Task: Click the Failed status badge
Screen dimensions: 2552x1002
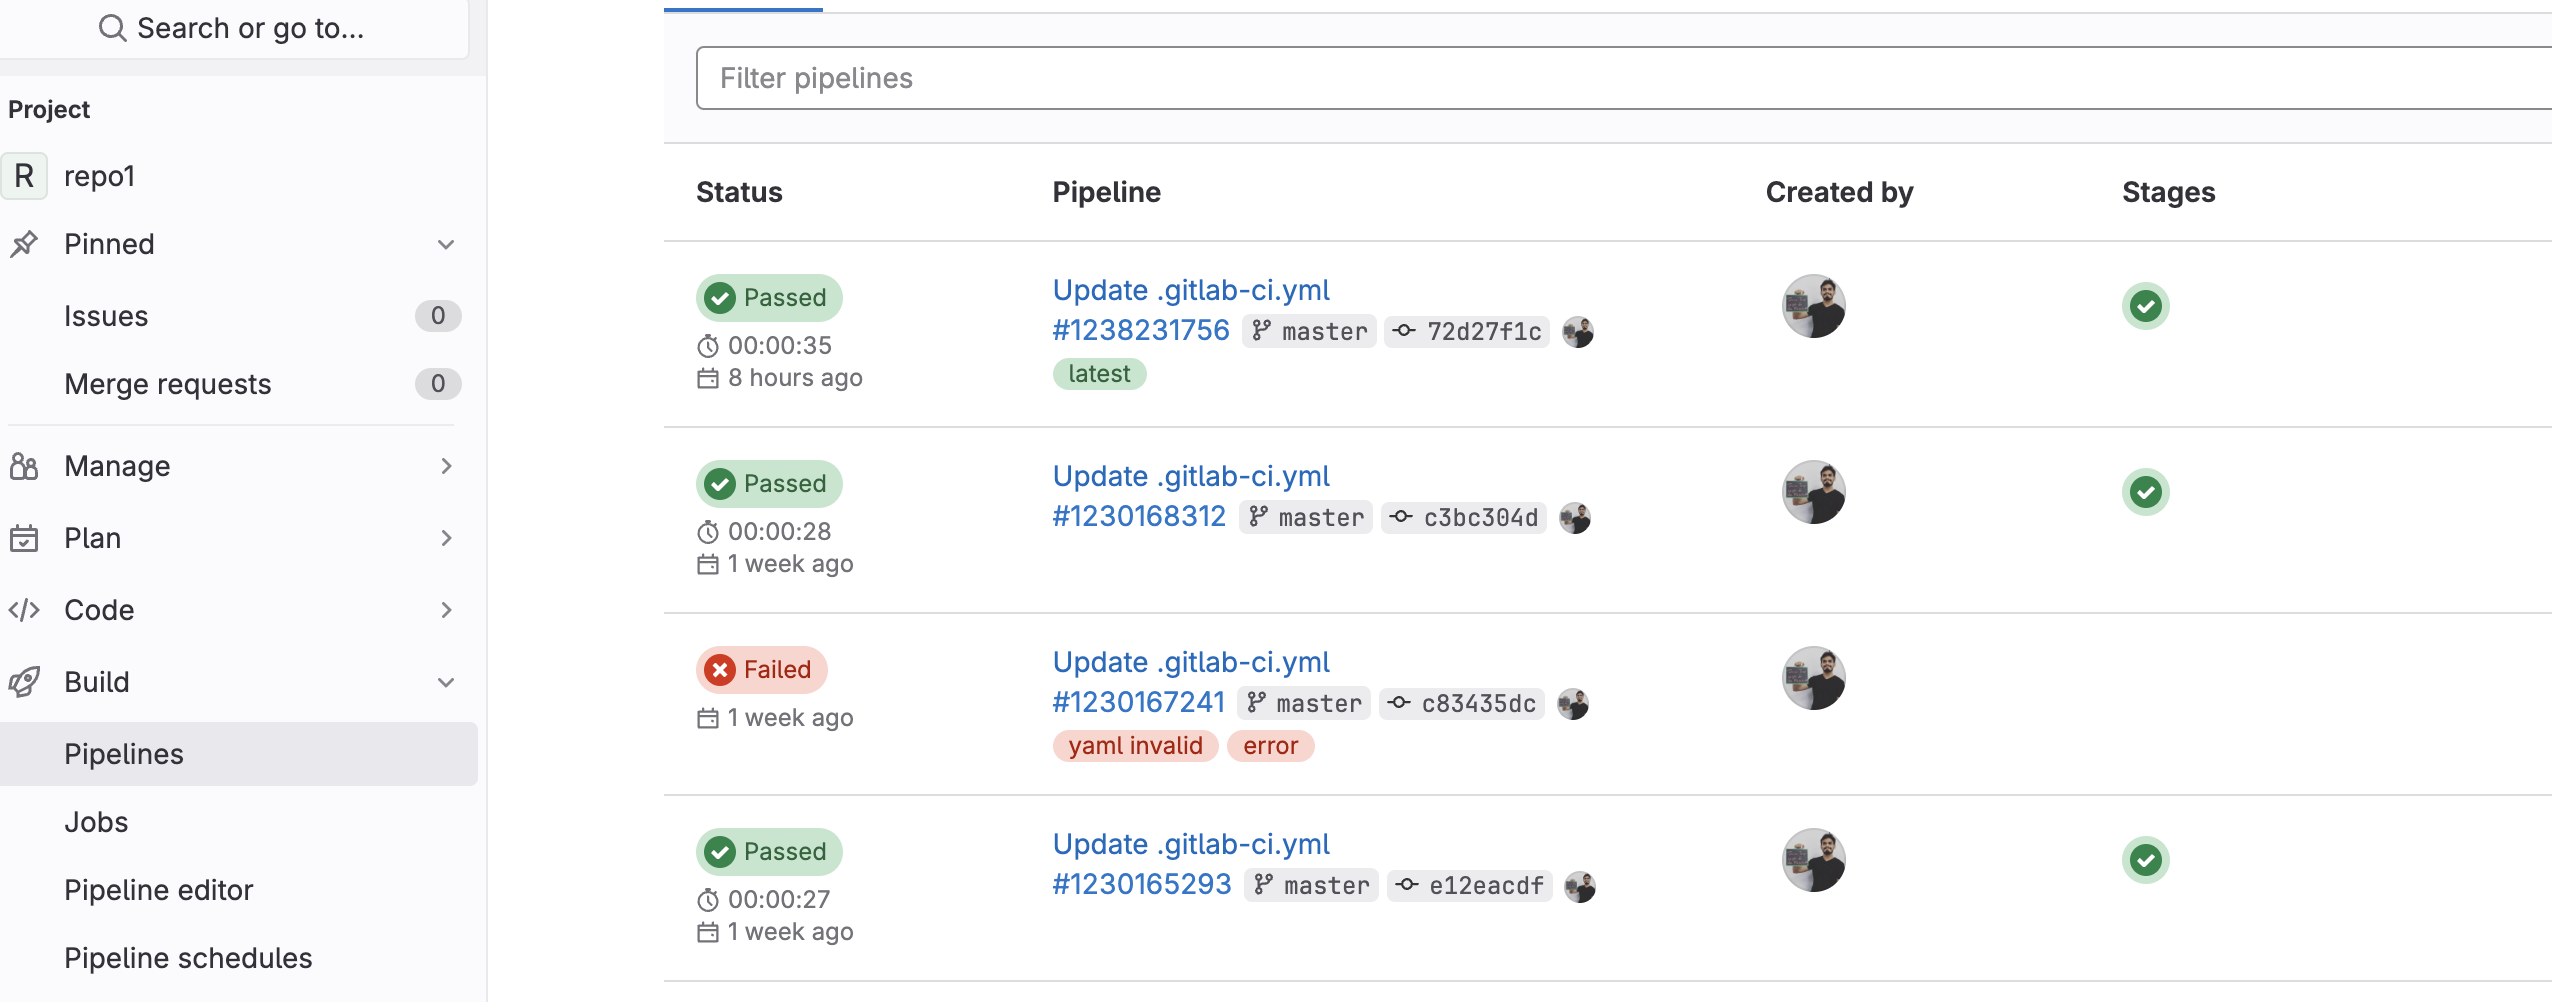Action: pyautogui.click(x=762, y=670)
